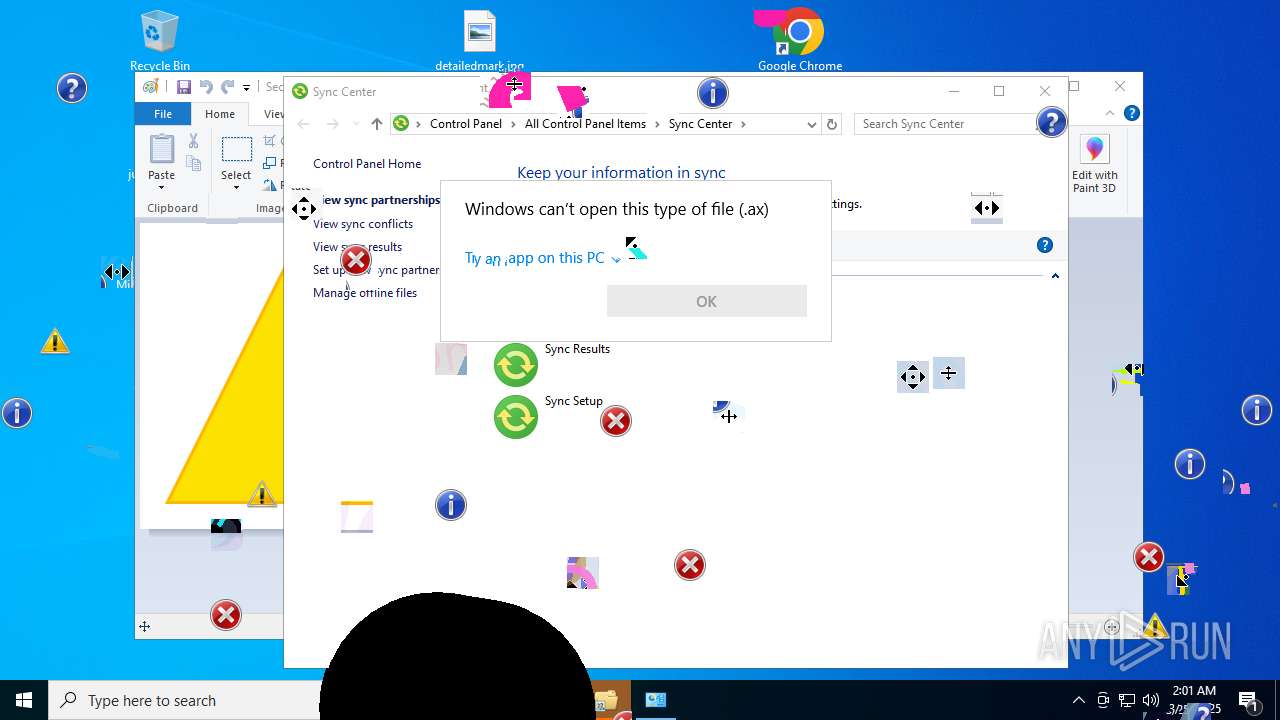Select the Sync Results item
Screen dimensions: 1280x720
pos(552,364)
